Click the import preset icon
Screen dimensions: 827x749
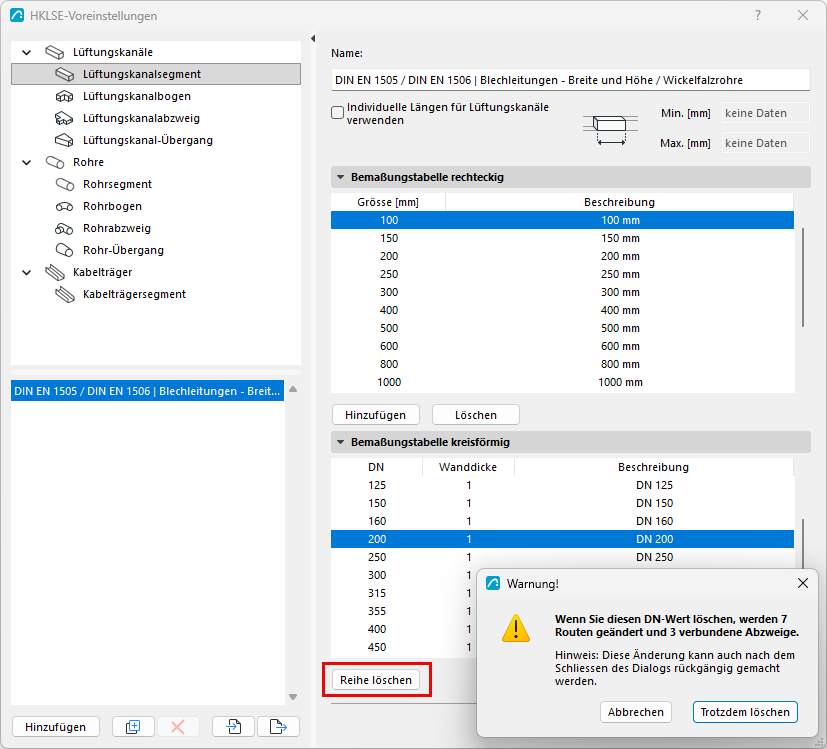[234, 727]
